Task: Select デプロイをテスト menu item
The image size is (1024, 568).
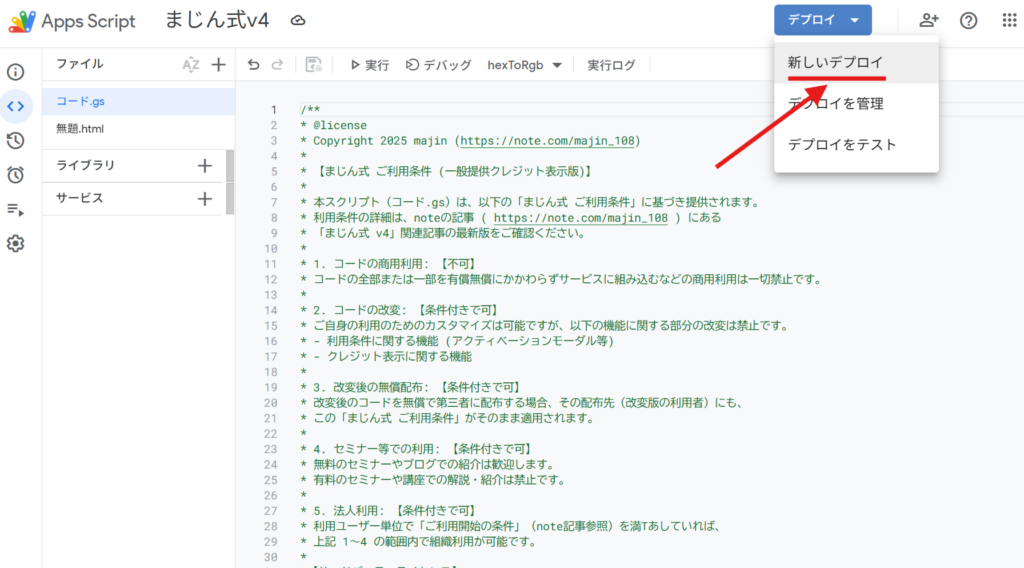Action: click(841, 144)
